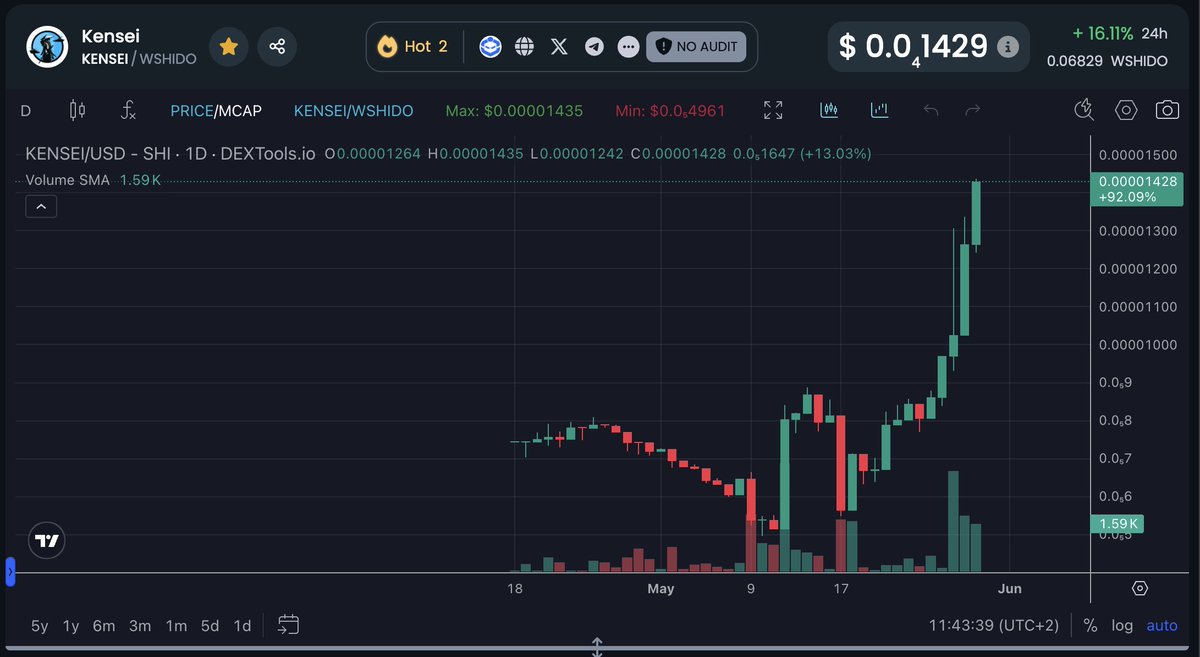Viewport: 1200px width, 657px height.
Task: Collapse the Volume SMA legend panel
Action: pyautogui.click(x=41, y=206)
